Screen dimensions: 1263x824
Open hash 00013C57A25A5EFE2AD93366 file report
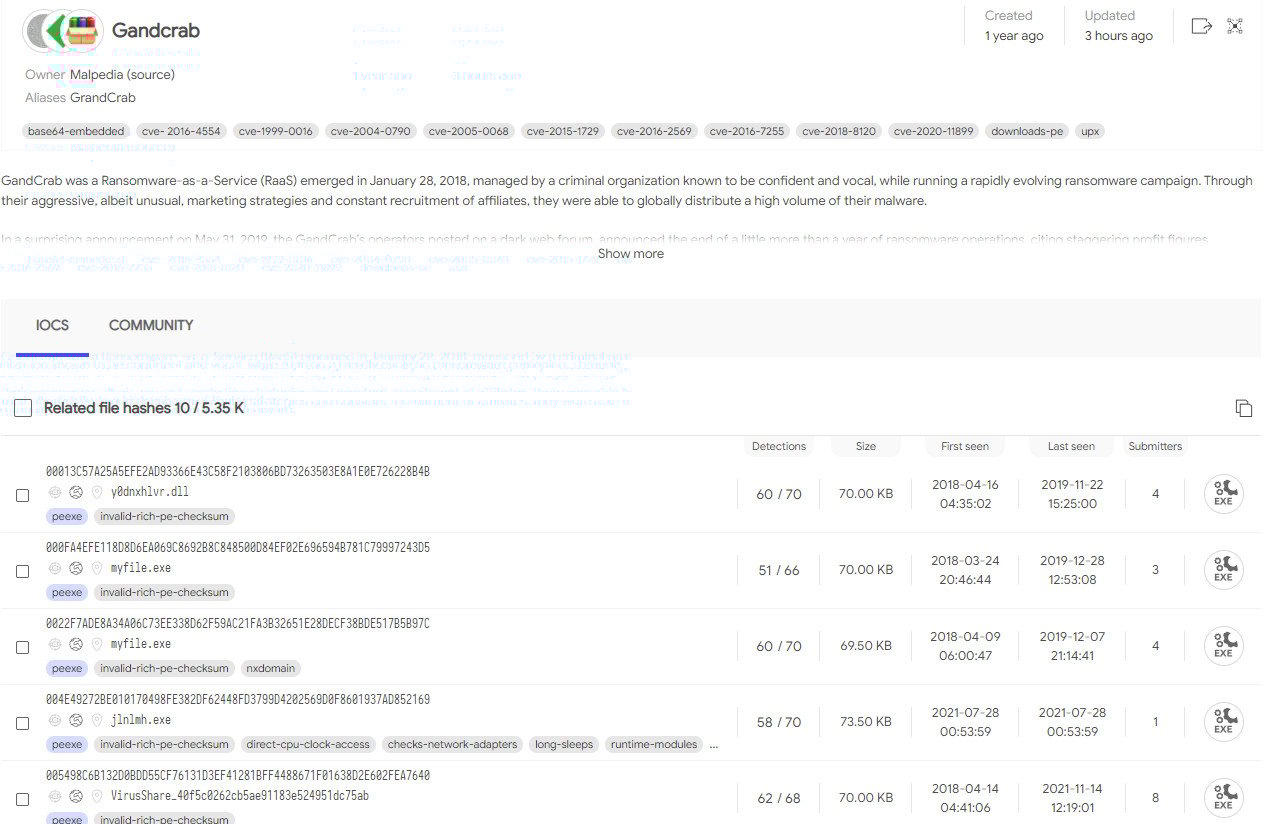238,472
